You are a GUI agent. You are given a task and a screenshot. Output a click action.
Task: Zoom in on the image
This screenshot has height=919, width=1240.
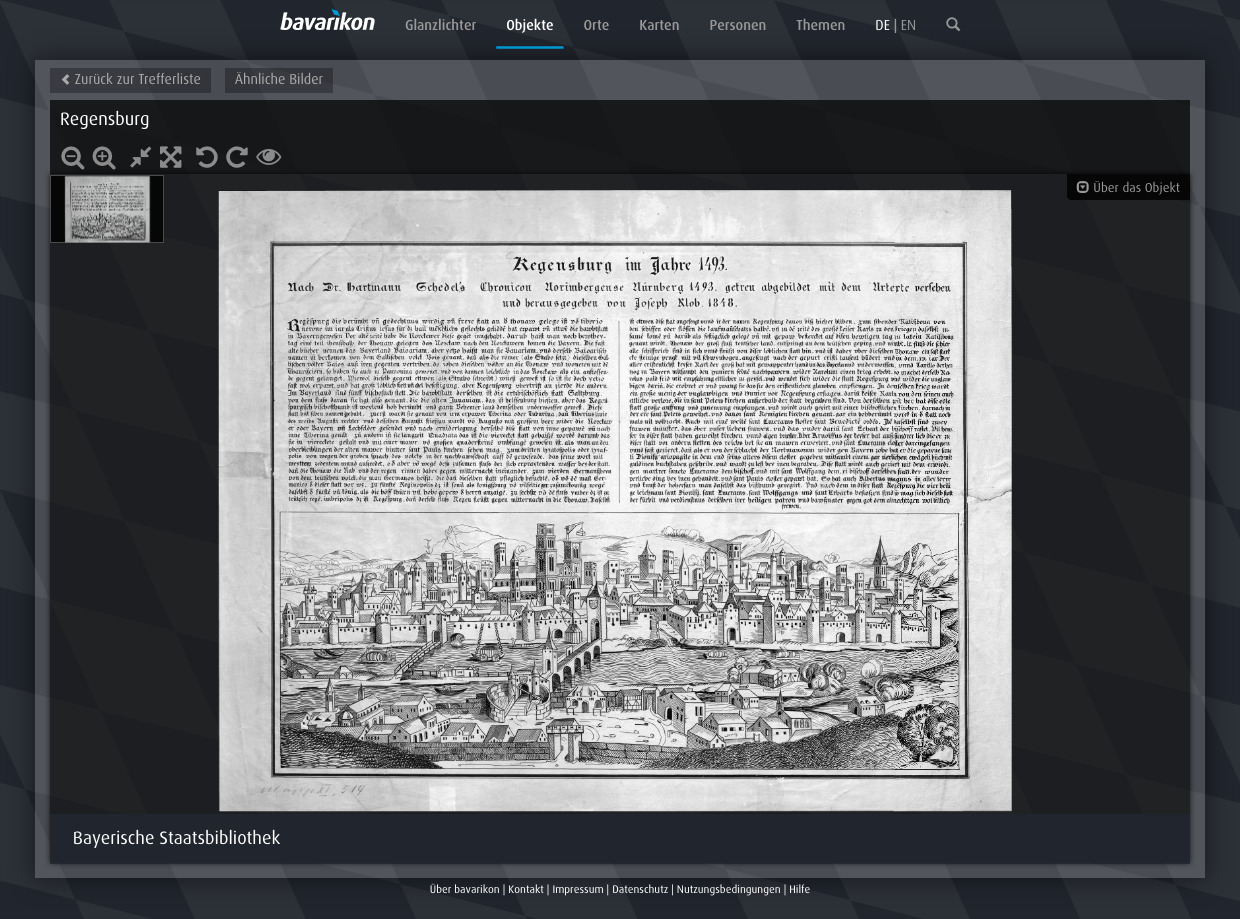[104, 158]
